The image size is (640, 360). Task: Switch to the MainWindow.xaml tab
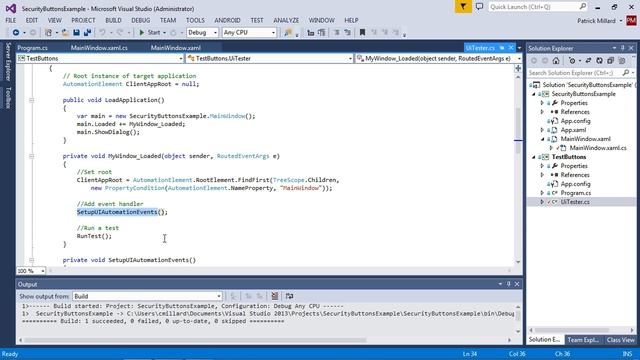click(176, 48)
